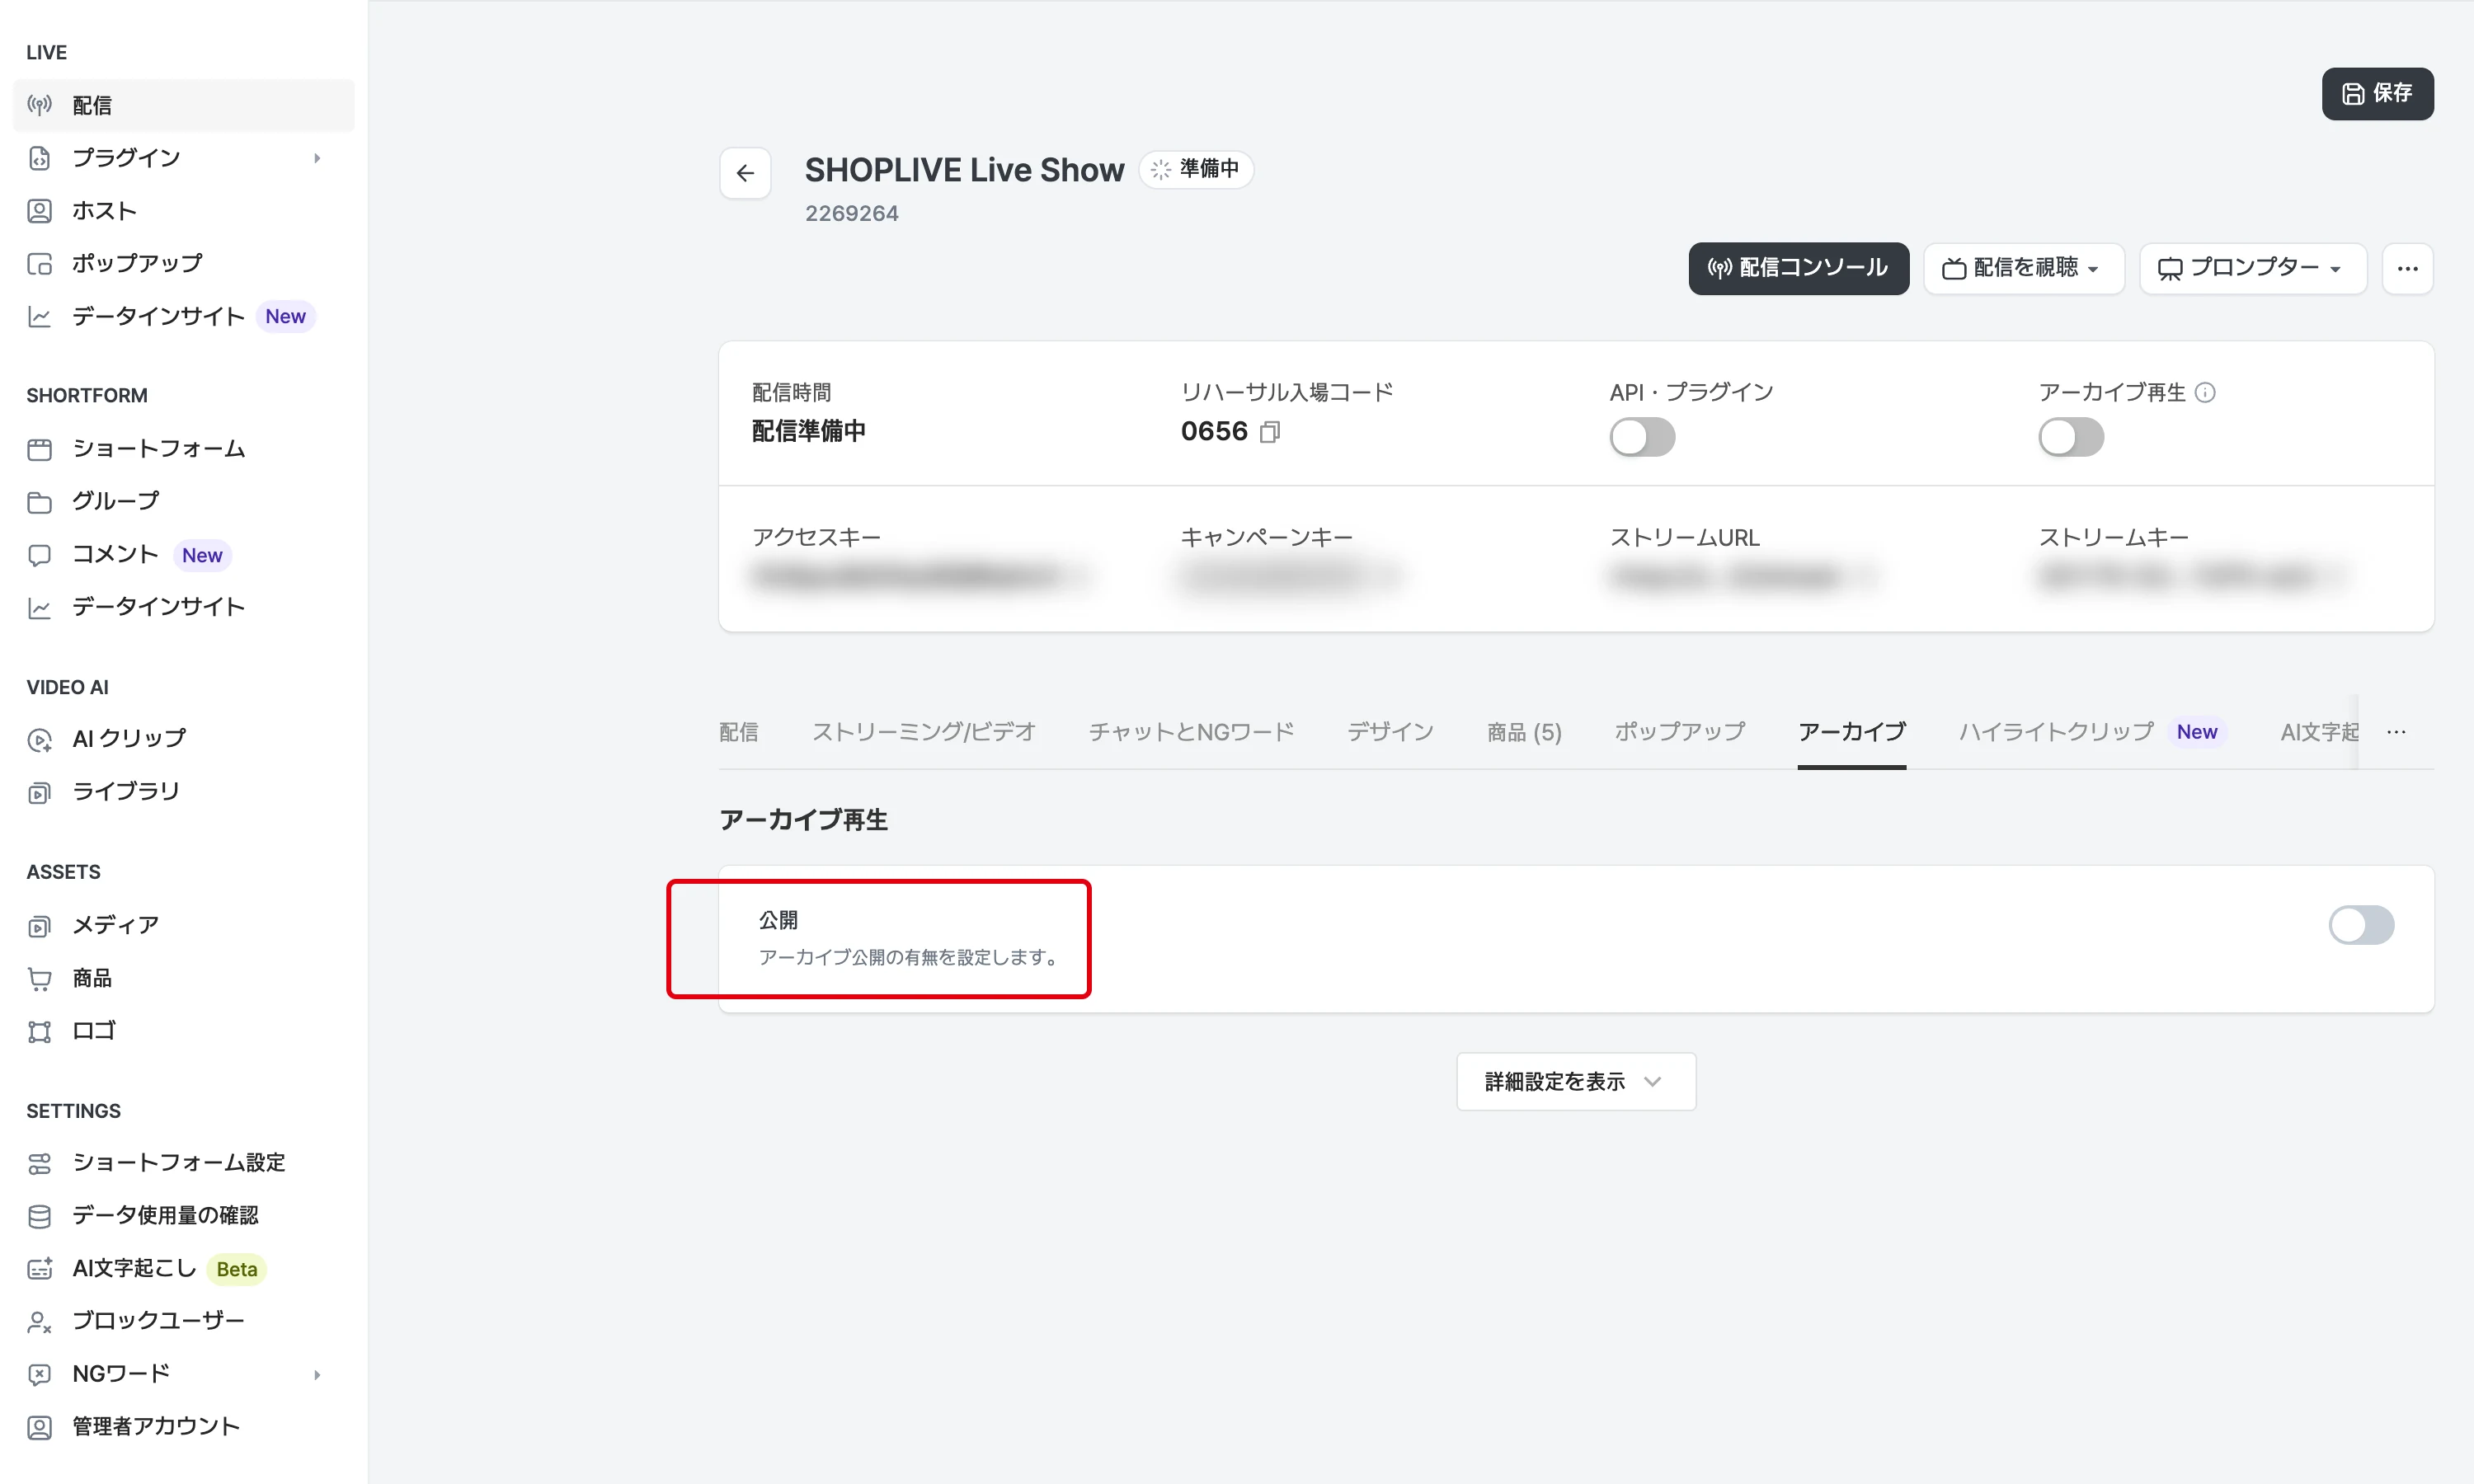Click the 準備中 status badge

(x=1196, y=169)
